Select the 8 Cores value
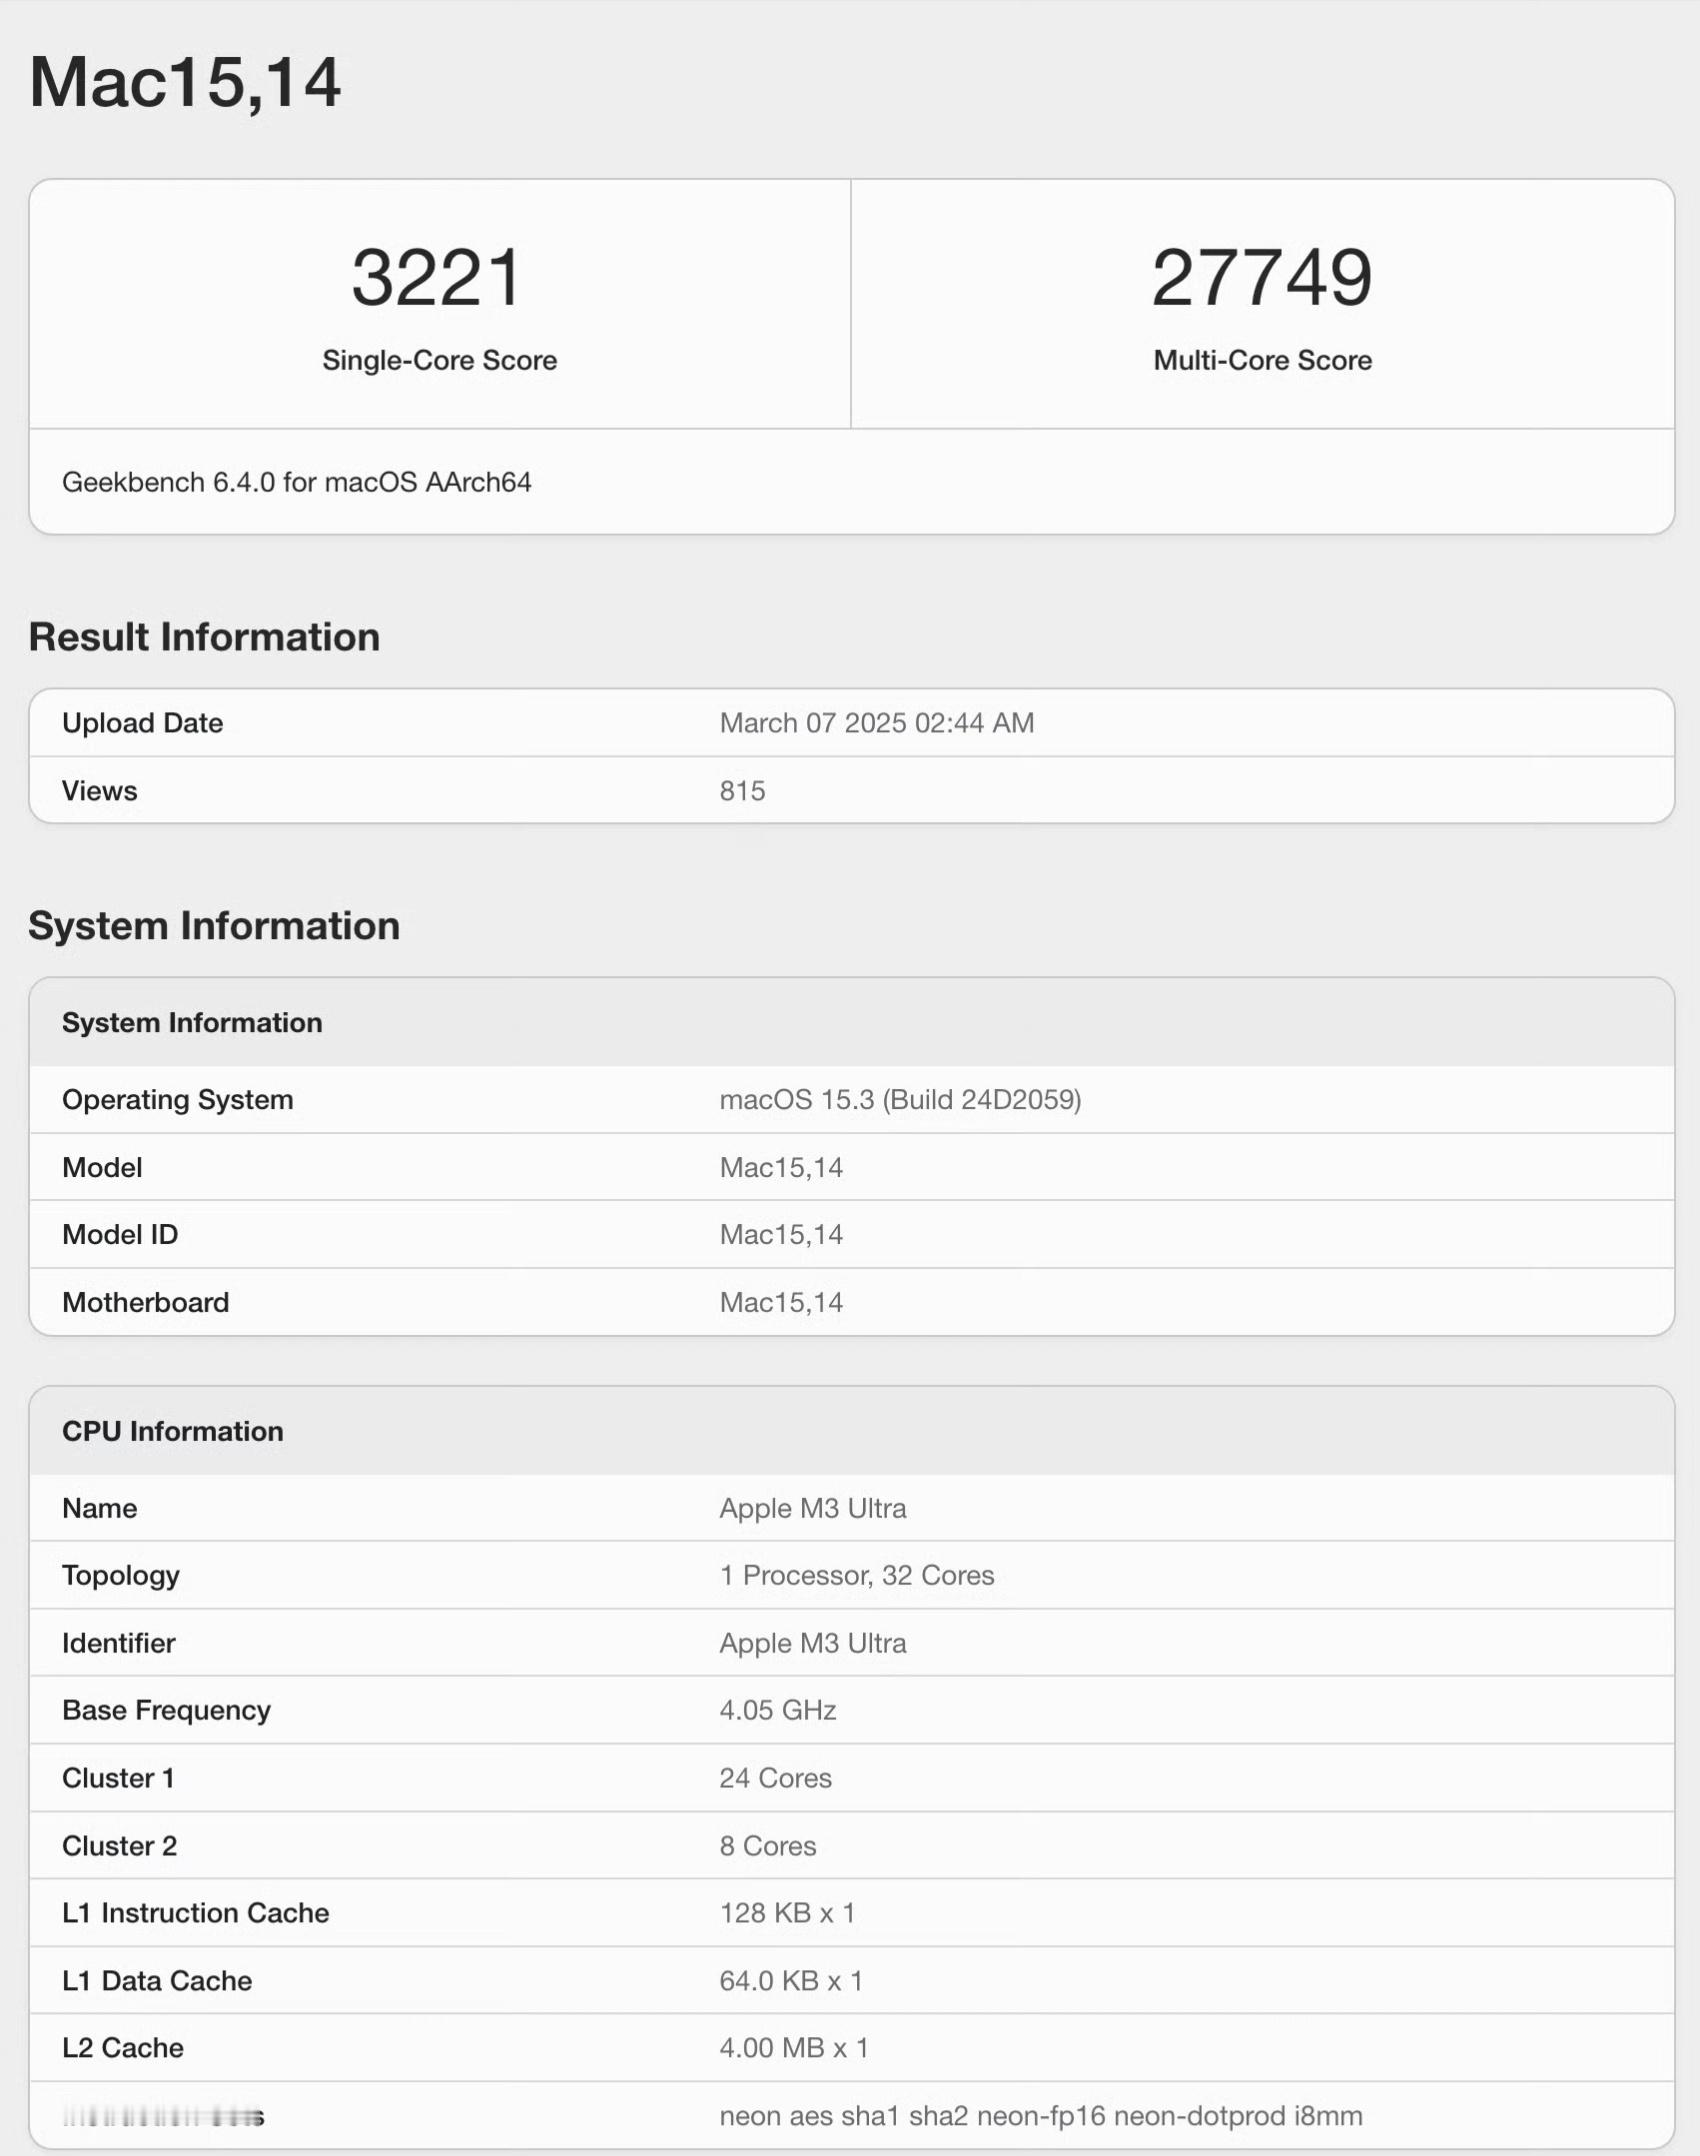The width and height of the screenshot is (1700, 2156). [x=767, y=1846]
